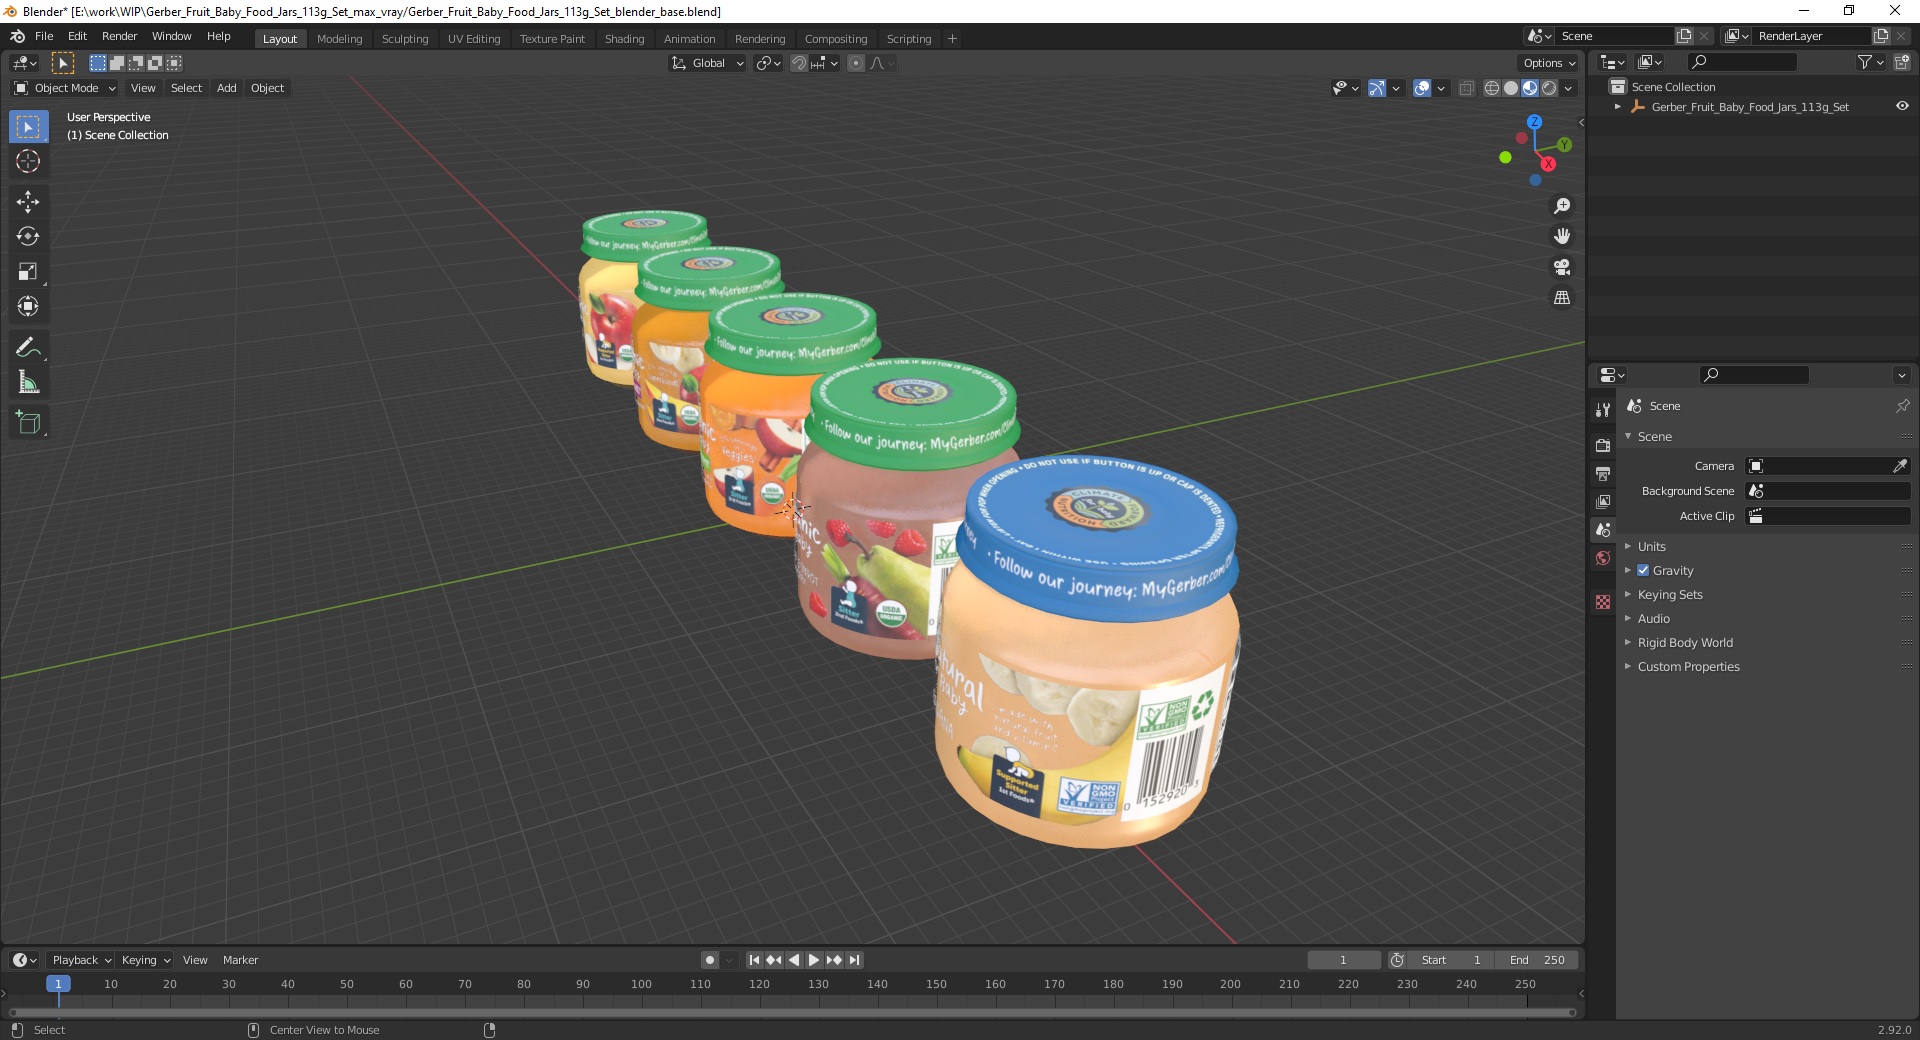Open the Render menu
Screen dimensions: 1920x1040
(x=120, y=36)
